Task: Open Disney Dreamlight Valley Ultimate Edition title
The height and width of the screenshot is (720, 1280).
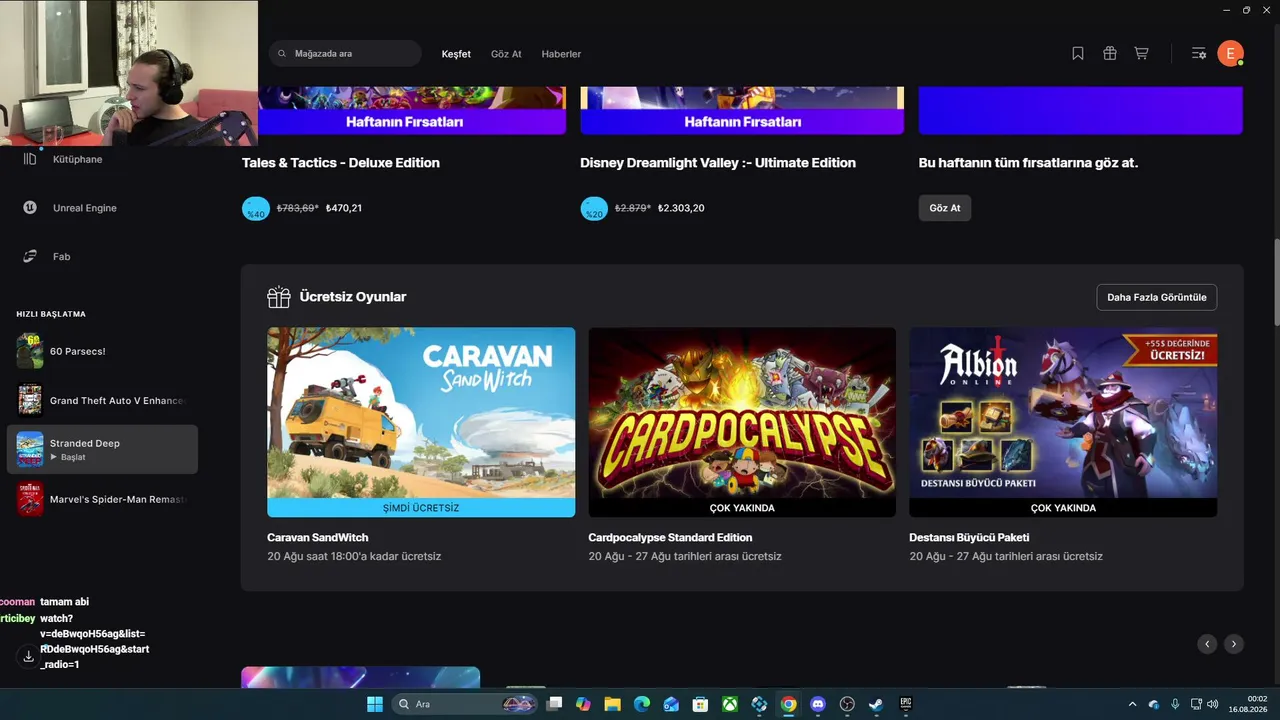Action: coord(718,163)
